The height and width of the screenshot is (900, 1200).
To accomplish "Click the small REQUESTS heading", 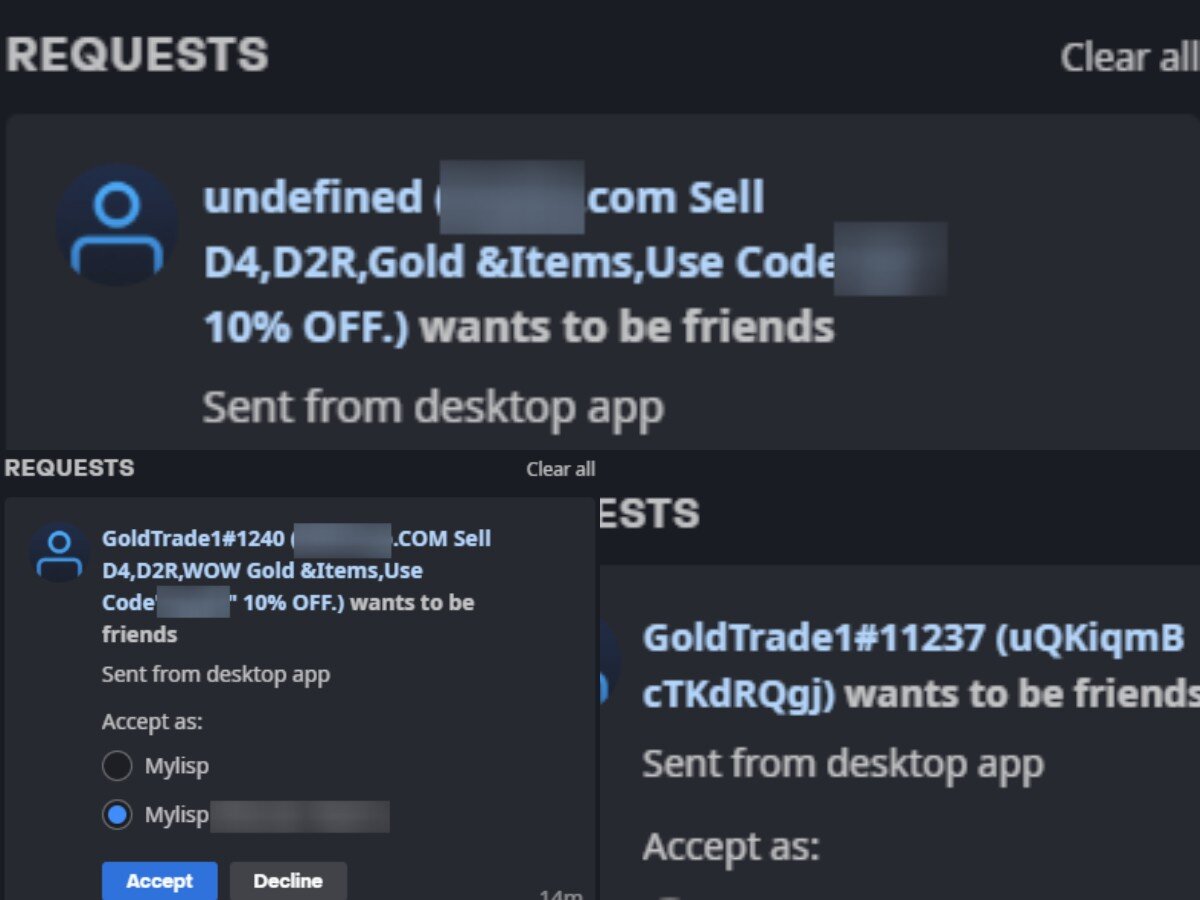I will [69, 468].
